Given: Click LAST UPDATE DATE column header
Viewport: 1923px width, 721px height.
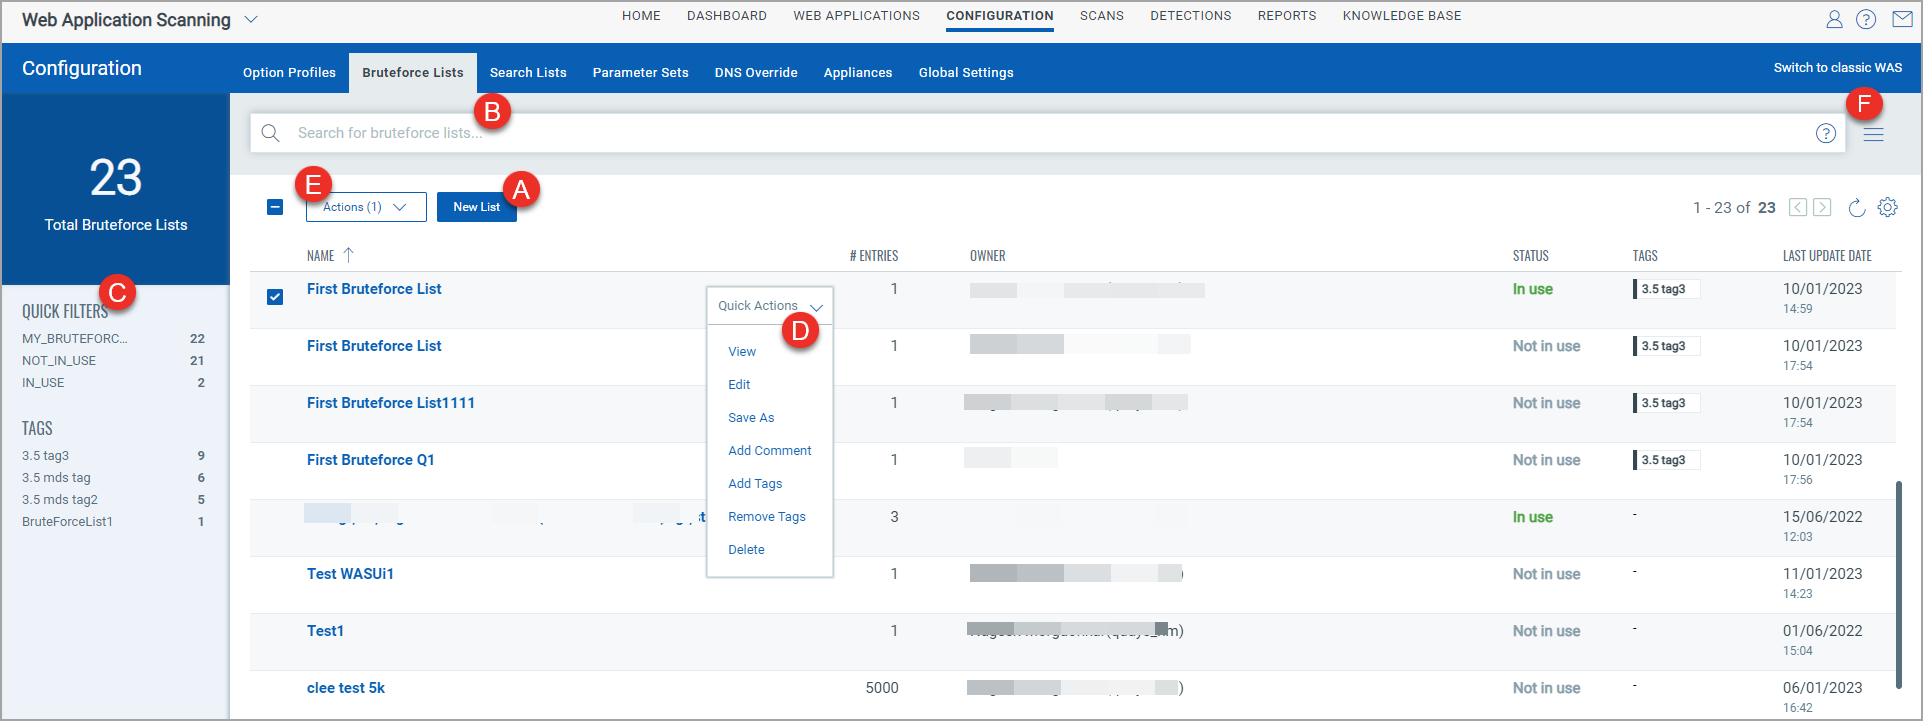Looking at the screenshot, I should (x=1827, y=256).
